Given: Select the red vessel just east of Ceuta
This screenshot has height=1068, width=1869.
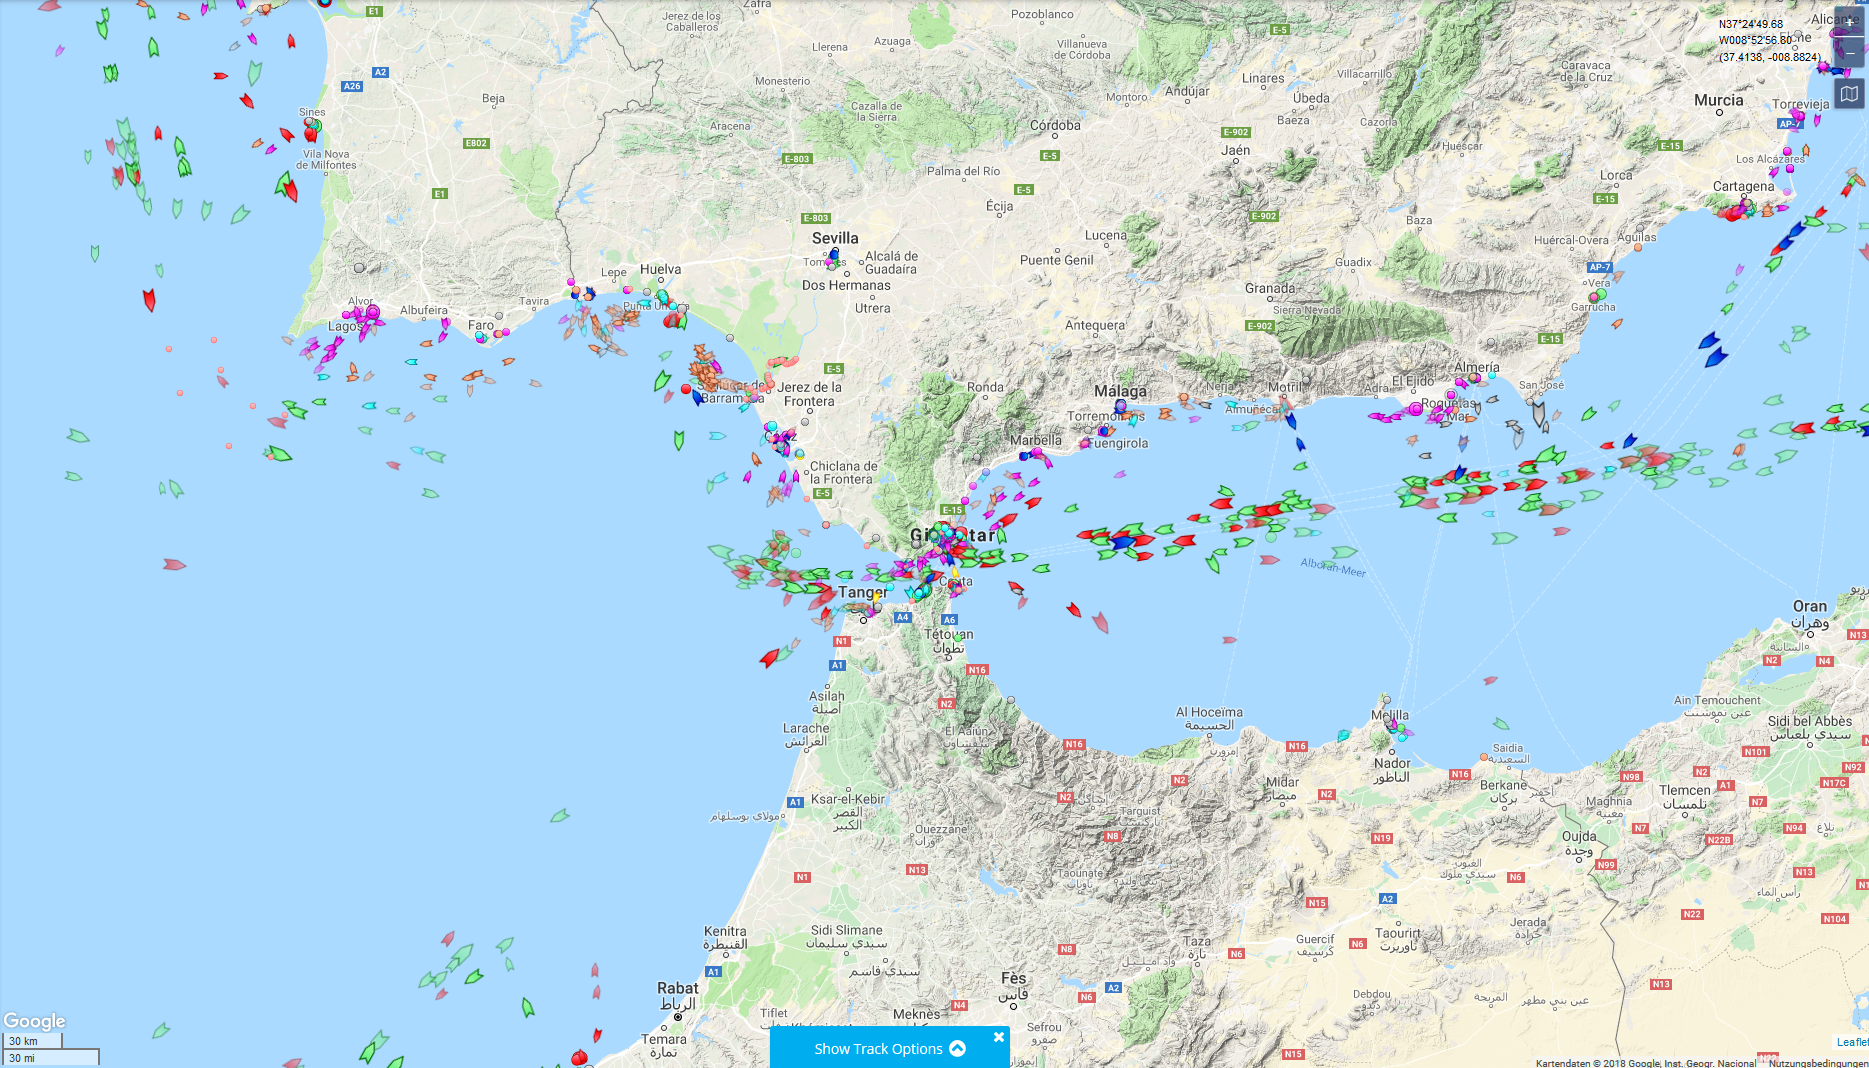Looking at the screenshot, I should click(x=1016, y=587).
